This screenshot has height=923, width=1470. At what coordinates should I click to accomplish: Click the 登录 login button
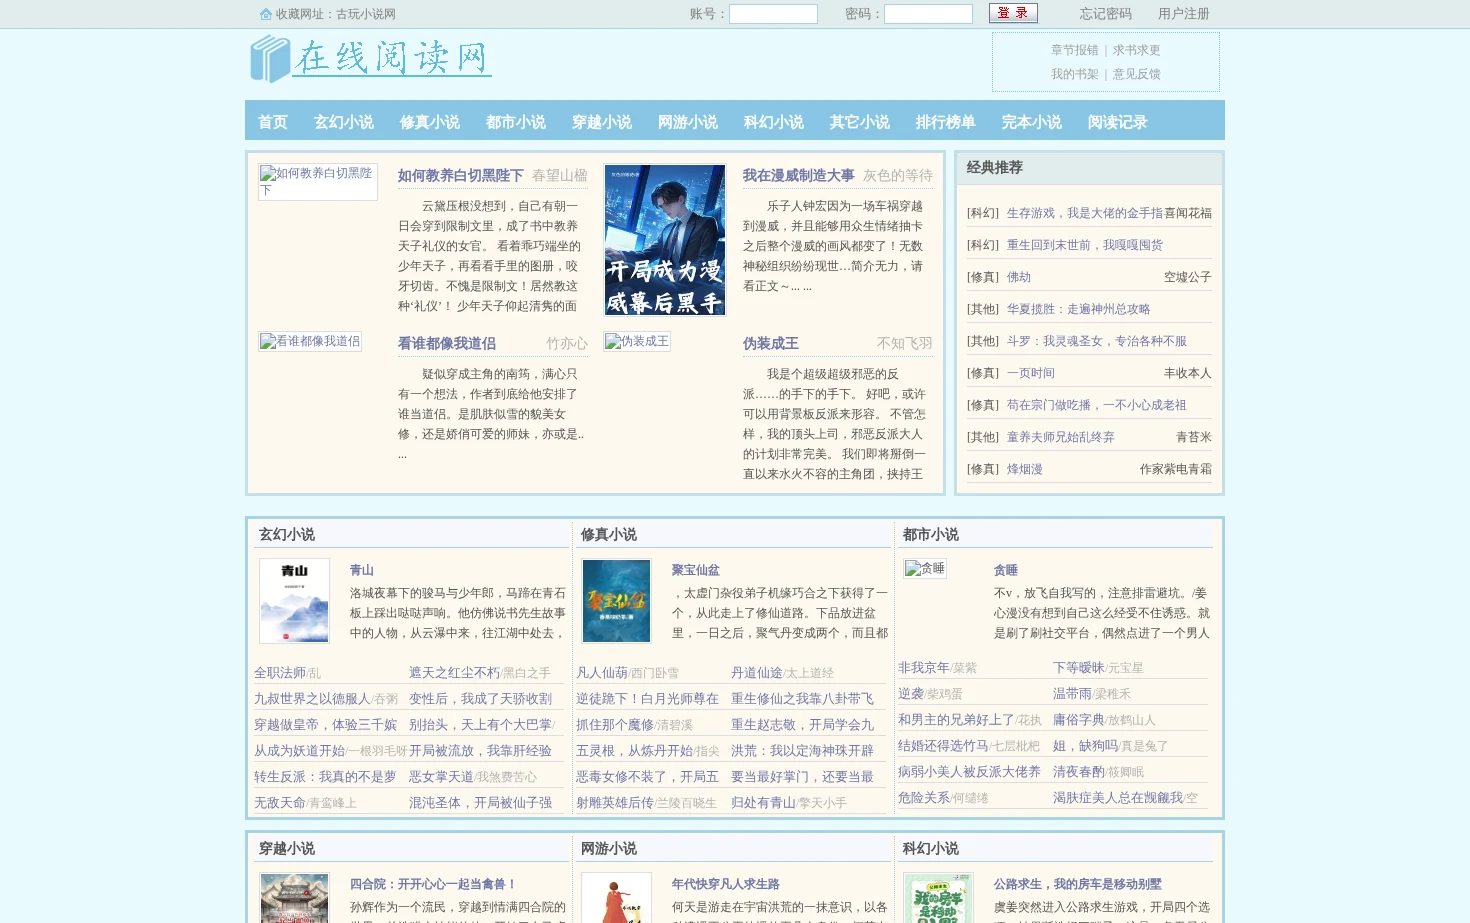[1013, 13]
